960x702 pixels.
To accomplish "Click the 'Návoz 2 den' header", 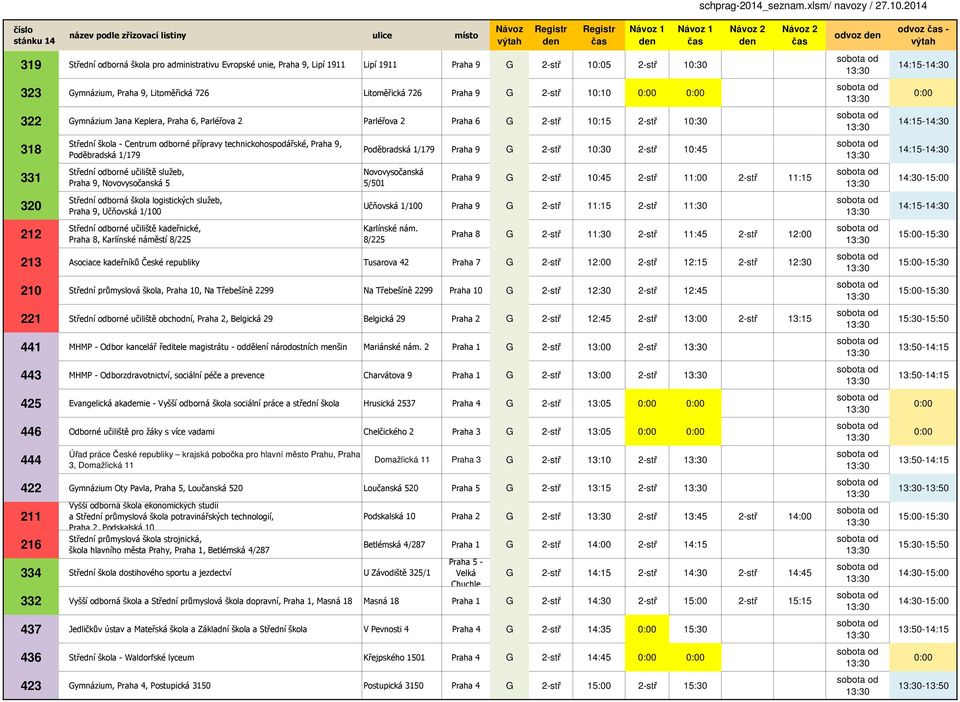I will tap(748, 35).
